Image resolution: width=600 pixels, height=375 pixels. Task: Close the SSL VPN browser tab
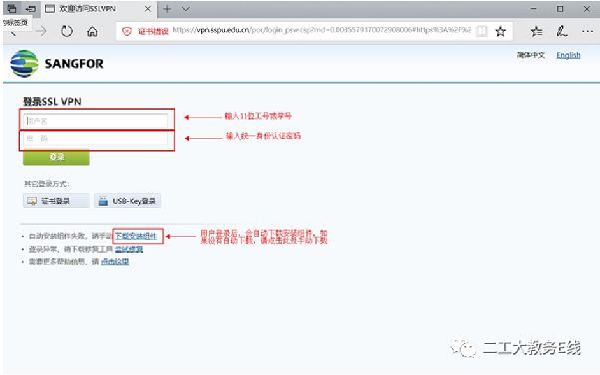(x=148, y=9)
